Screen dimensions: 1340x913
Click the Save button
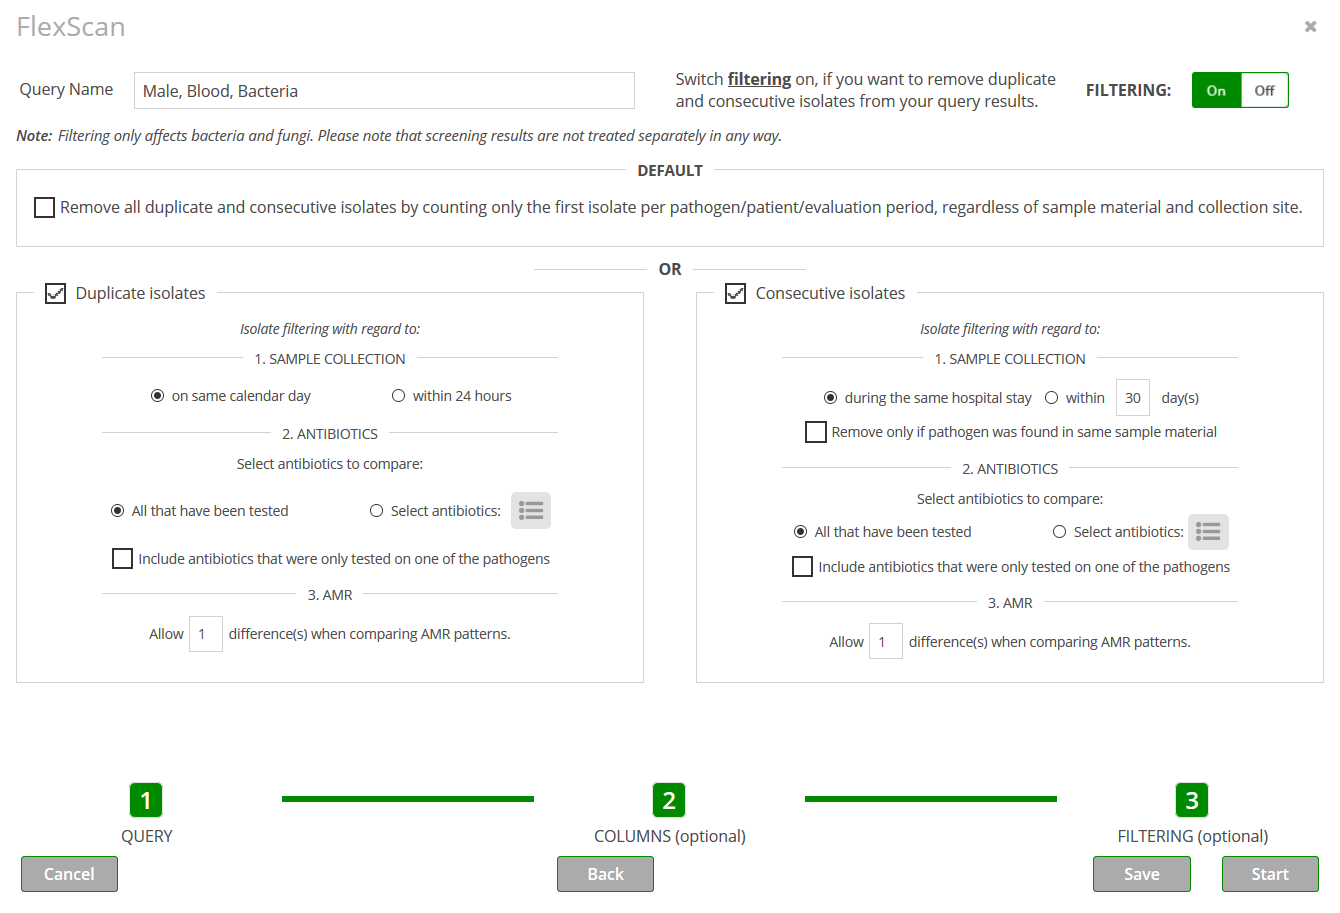coord(1142,874)
